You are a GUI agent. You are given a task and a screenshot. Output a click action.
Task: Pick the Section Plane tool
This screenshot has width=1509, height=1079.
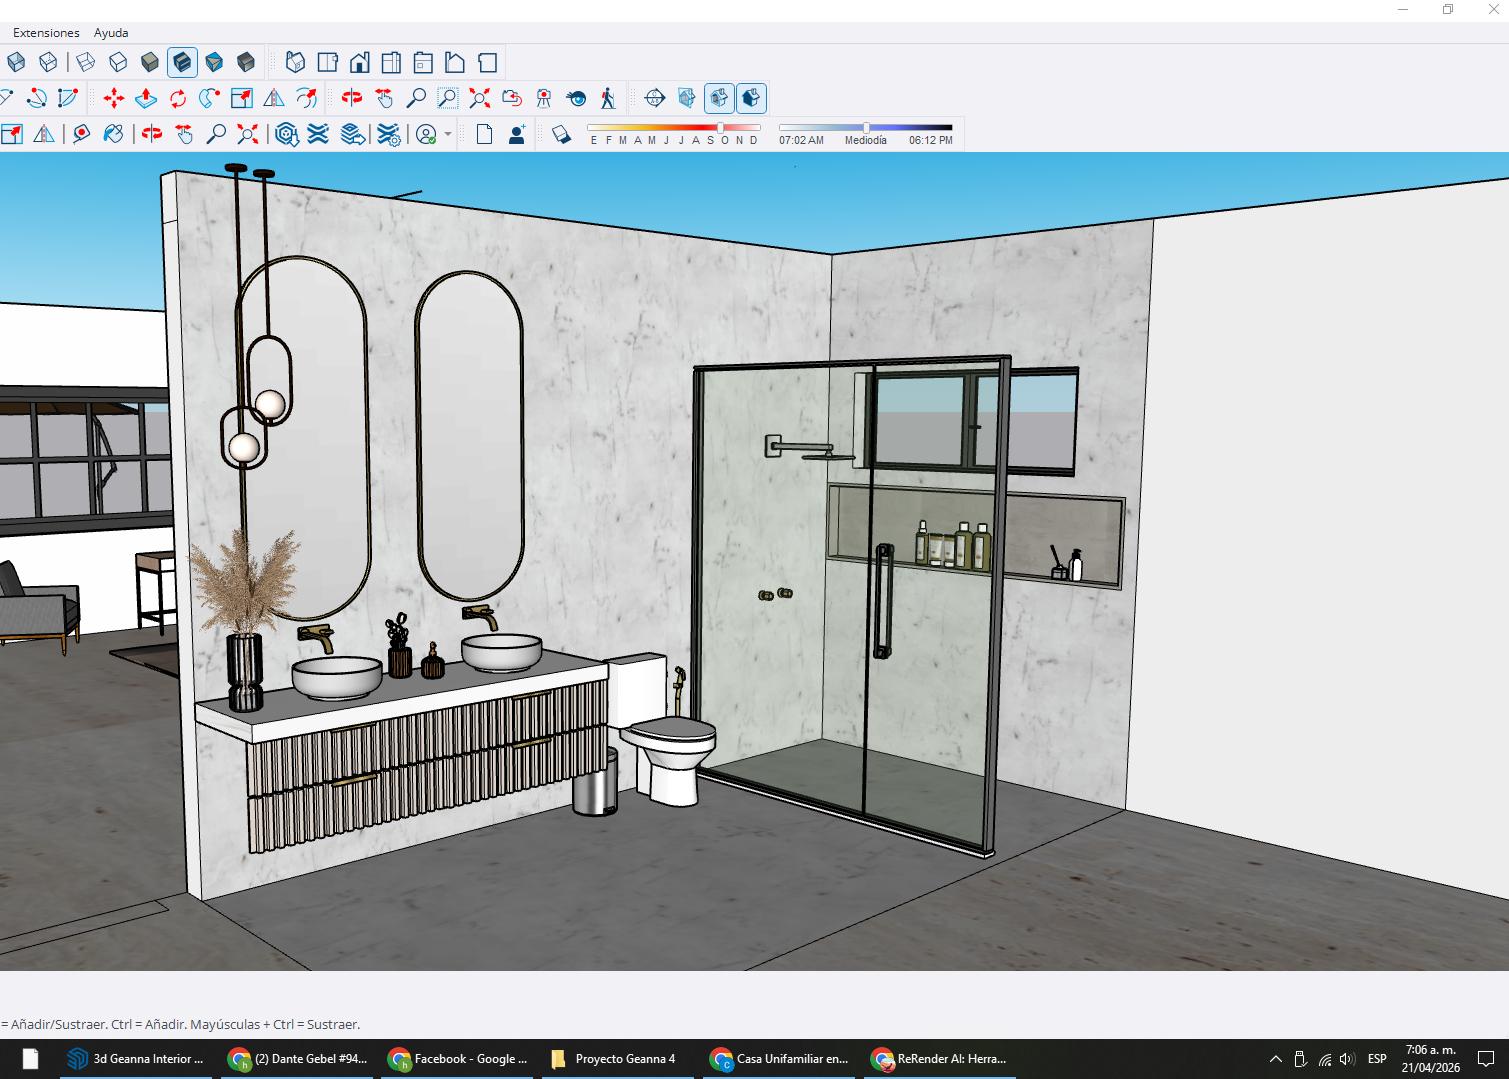(654, 98)
